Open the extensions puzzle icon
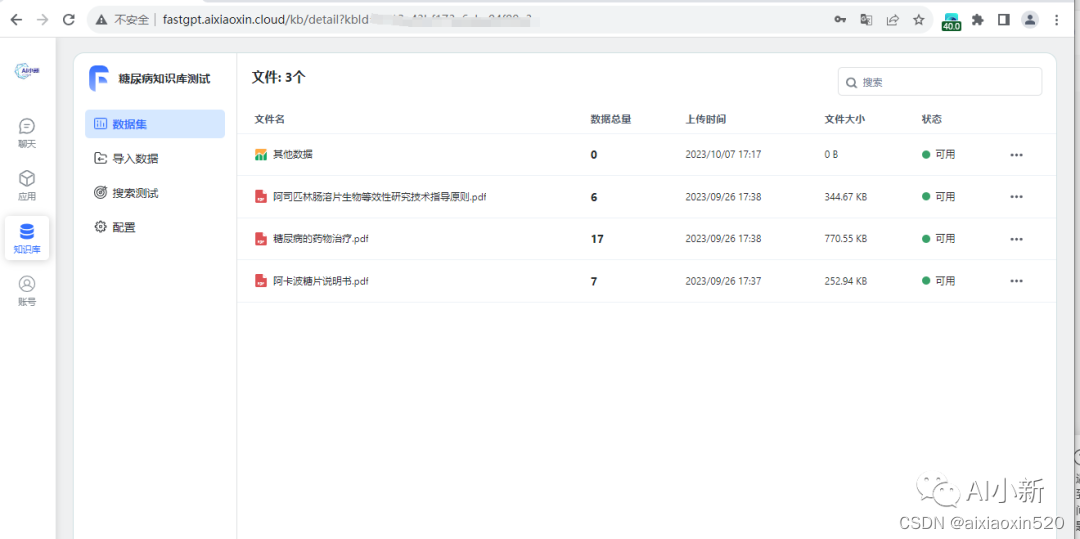Image resolution: width=1080 pixels, height=539 pixels. tap(977, 20)
